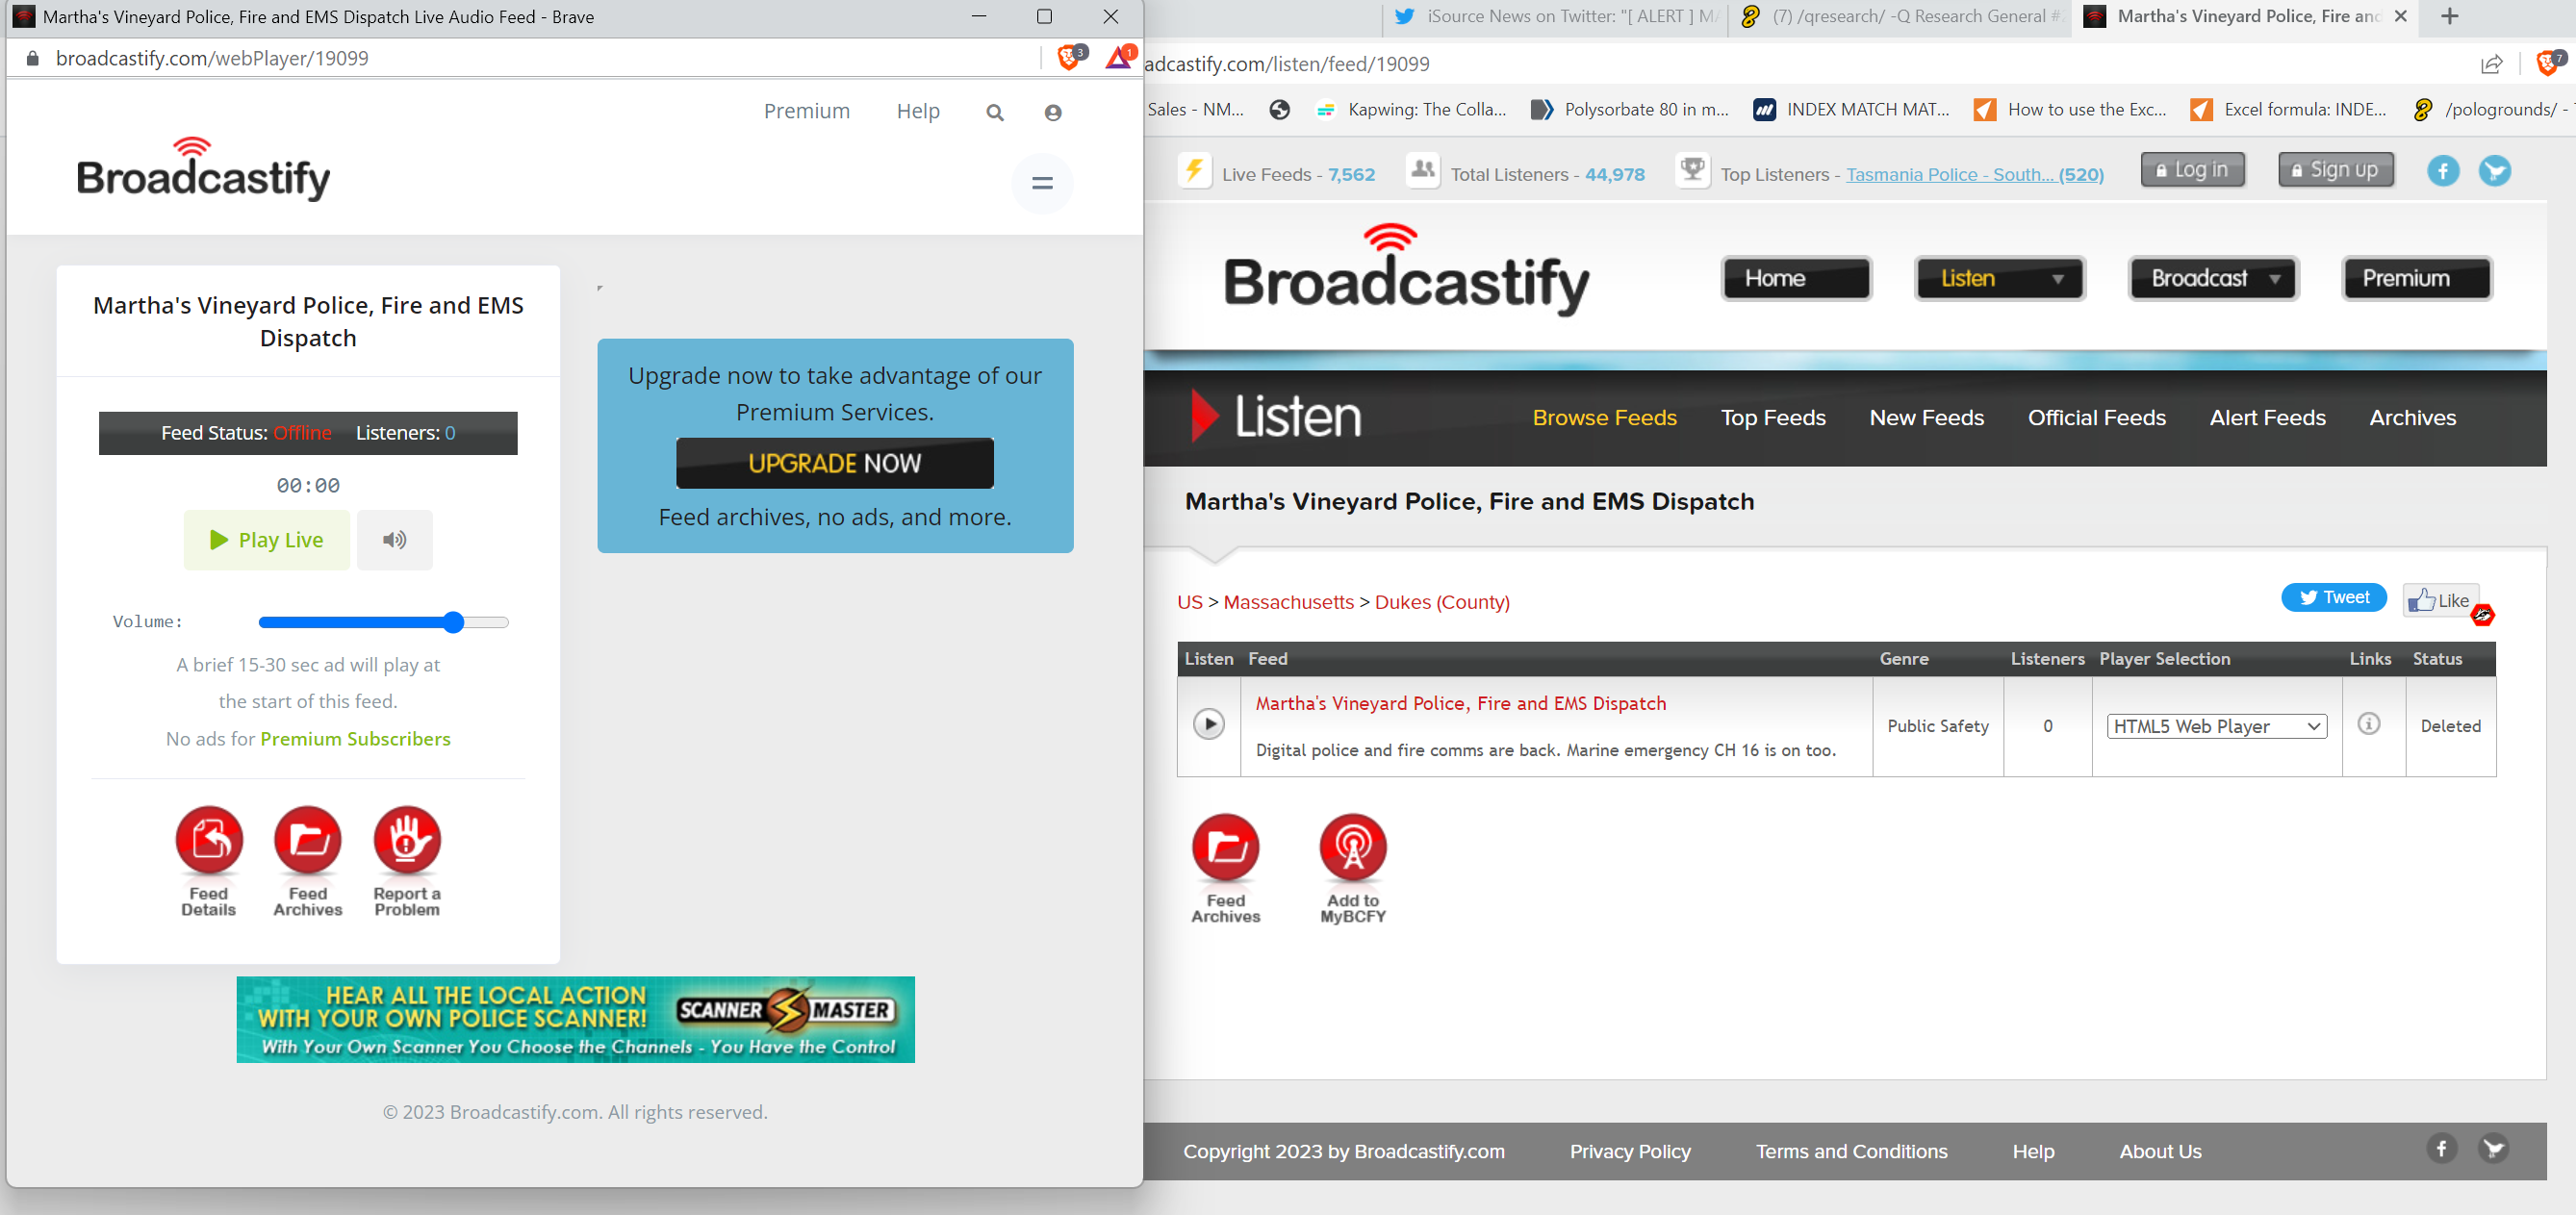Follow the Premium Subscribers link
2576x1215 pixels.
355,739
